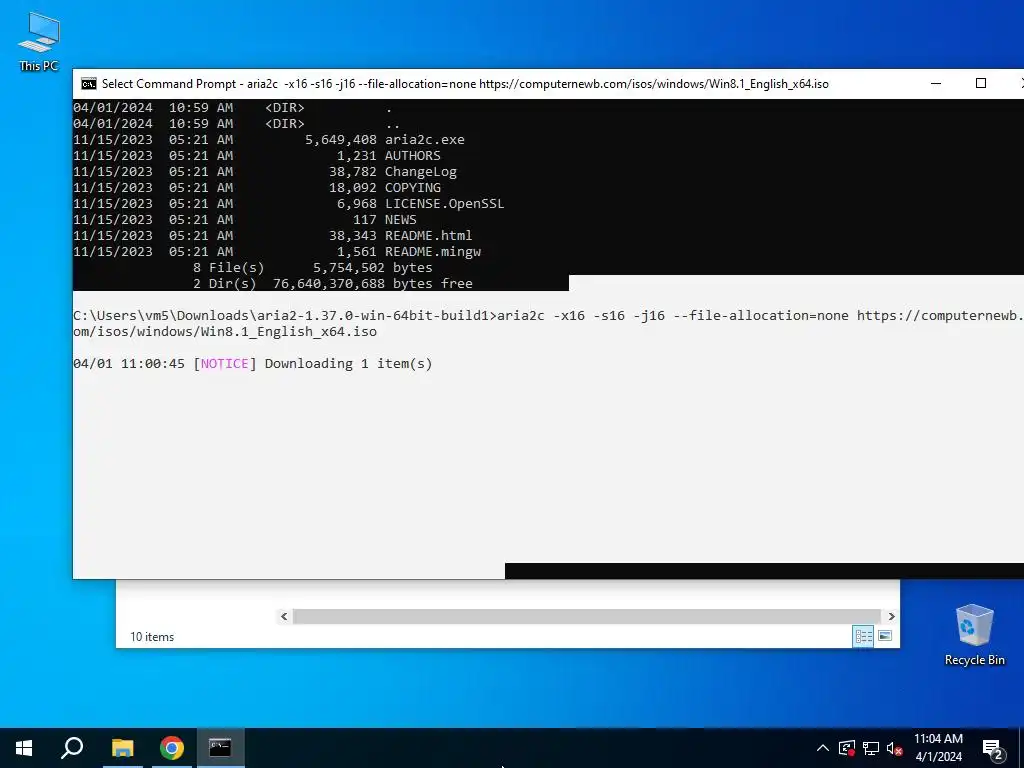Click the Command Prompt title bar icon
The width and height of the screenshot is (1024, 768).
click(x=88, y=84)
